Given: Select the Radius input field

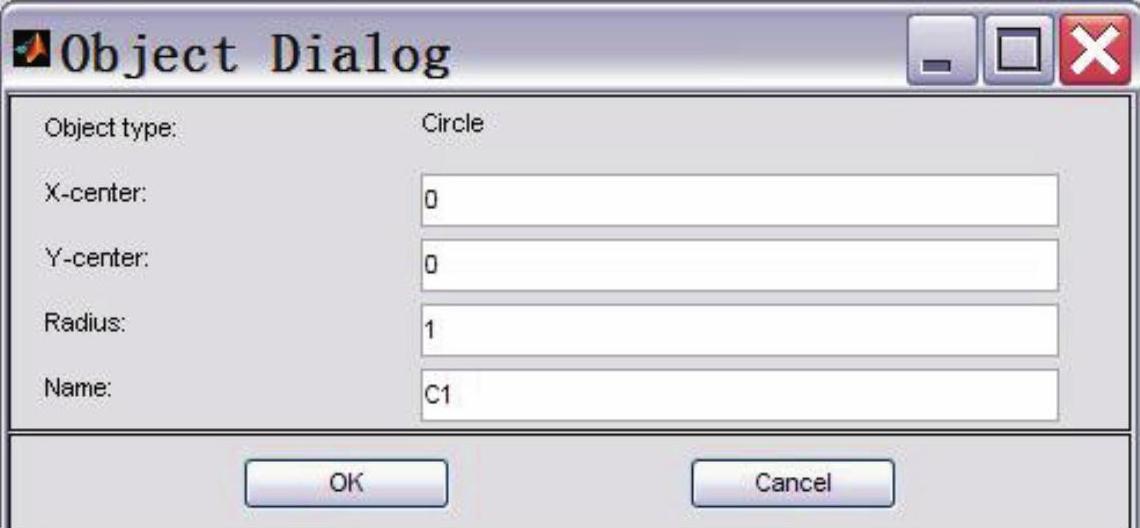Looking at the screenshot, I should 738,330.
